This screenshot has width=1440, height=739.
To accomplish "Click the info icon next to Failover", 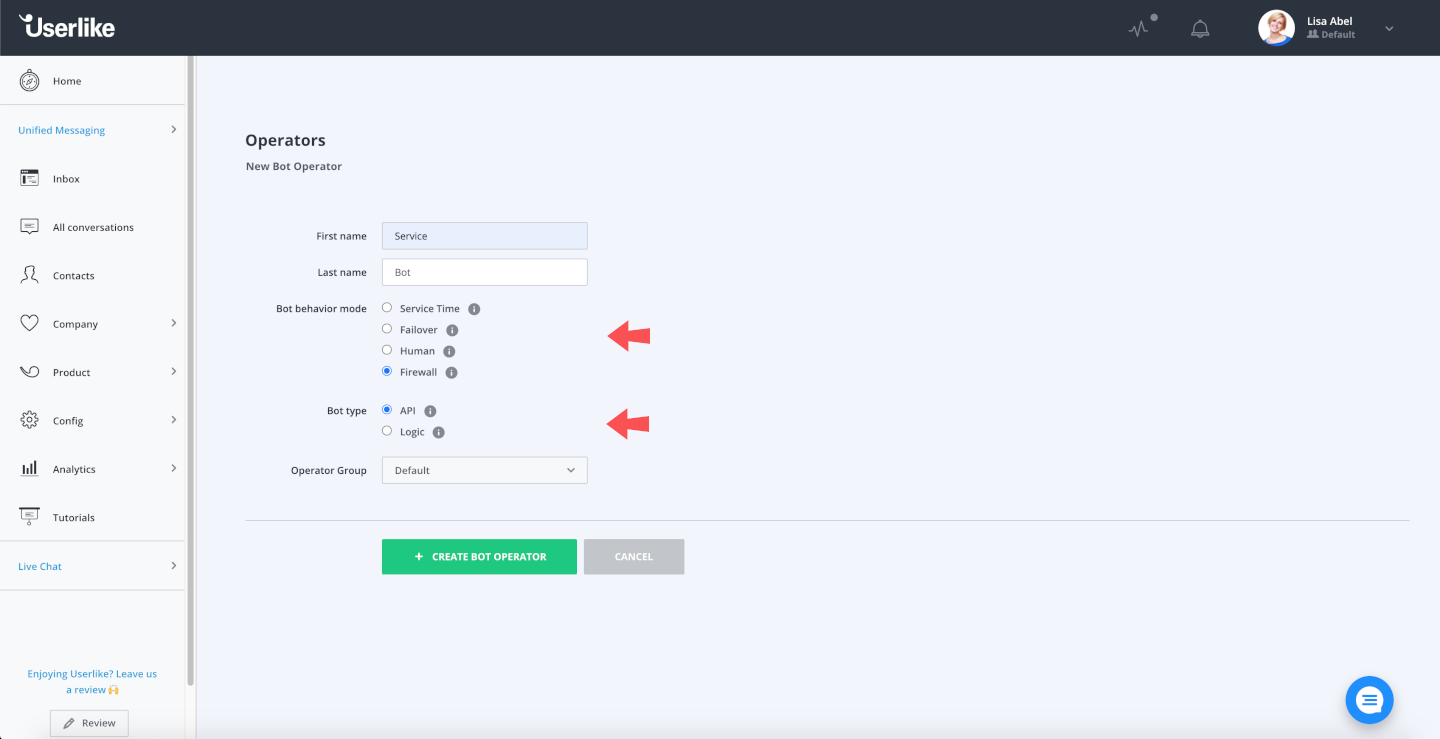I will 452,330.
